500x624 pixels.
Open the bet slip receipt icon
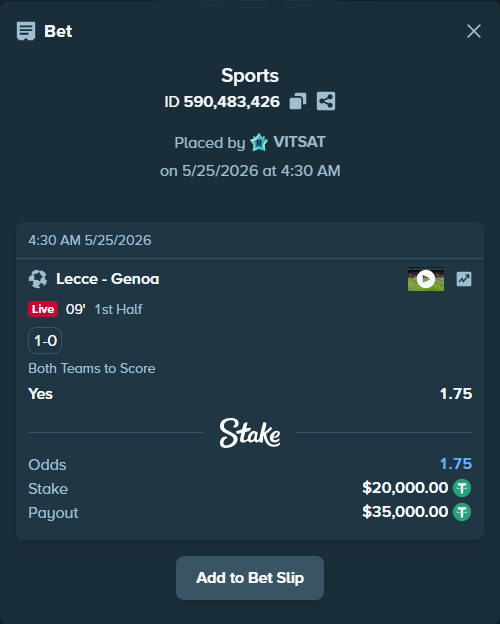click(x=26, y=31)
